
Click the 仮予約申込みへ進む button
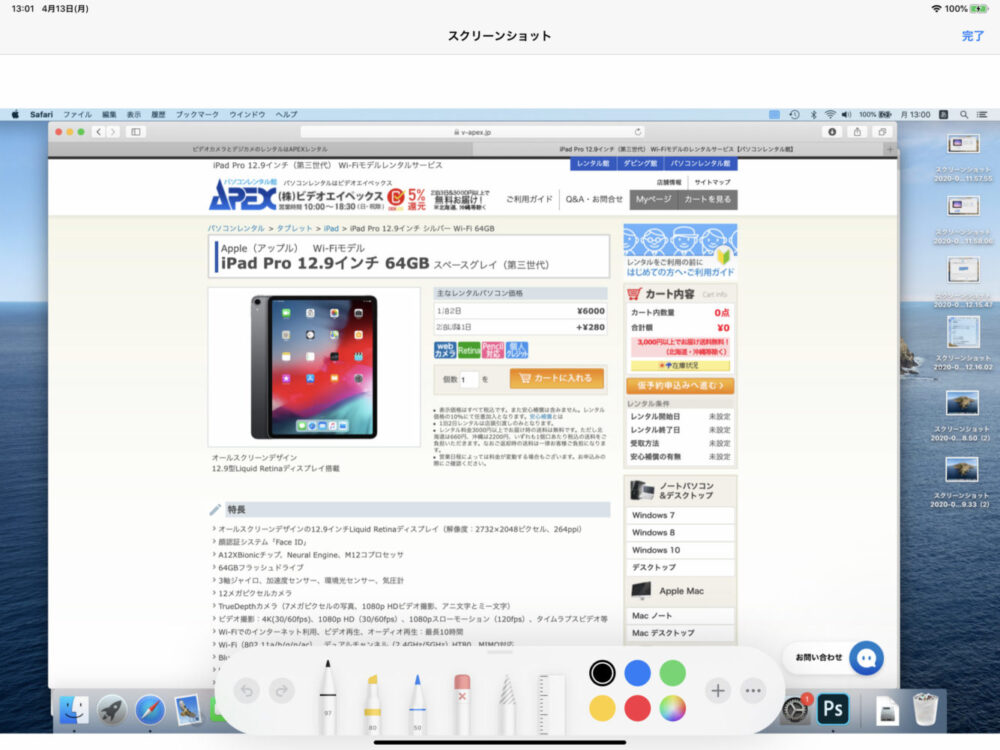[680, 385]
